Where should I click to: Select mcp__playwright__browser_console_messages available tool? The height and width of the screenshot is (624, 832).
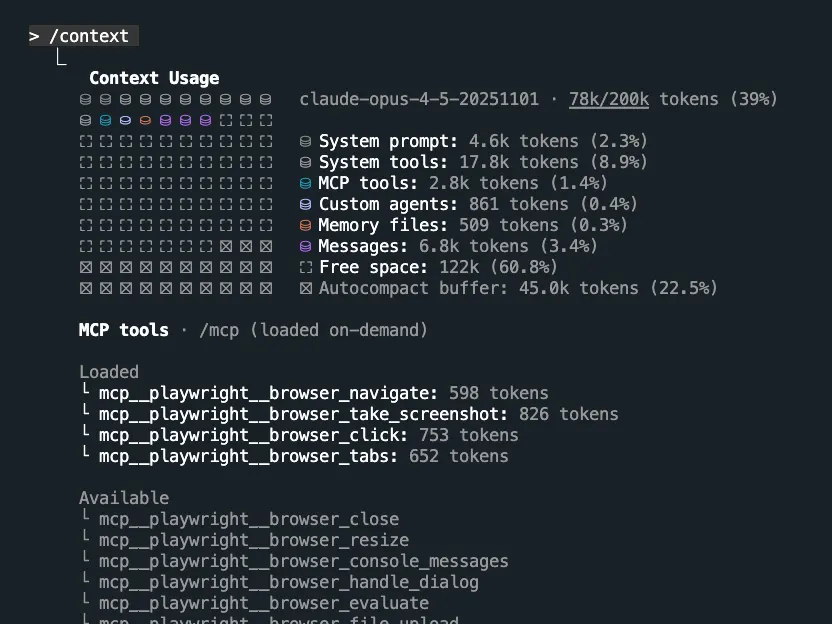304,561
